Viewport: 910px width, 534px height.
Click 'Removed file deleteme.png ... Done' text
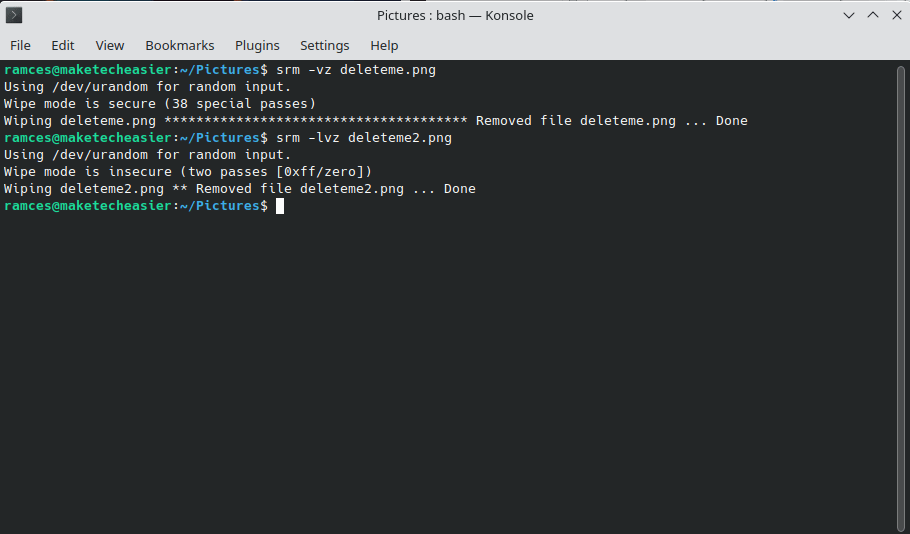tap(612, 121)
